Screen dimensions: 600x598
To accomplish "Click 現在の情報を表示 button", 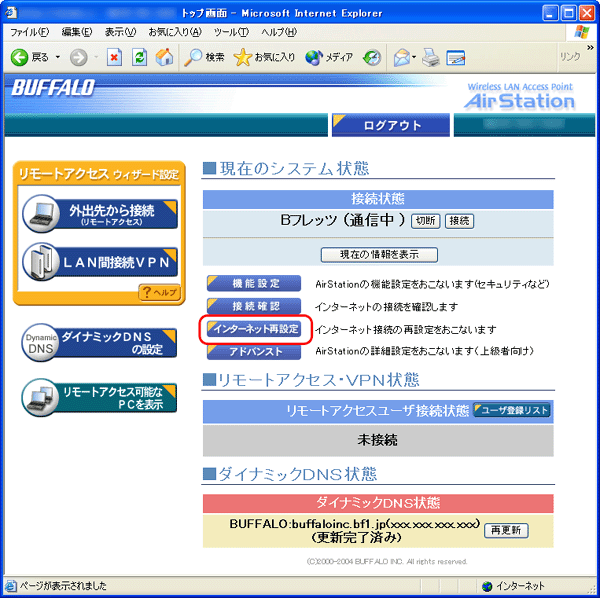I will pos(379,254).
